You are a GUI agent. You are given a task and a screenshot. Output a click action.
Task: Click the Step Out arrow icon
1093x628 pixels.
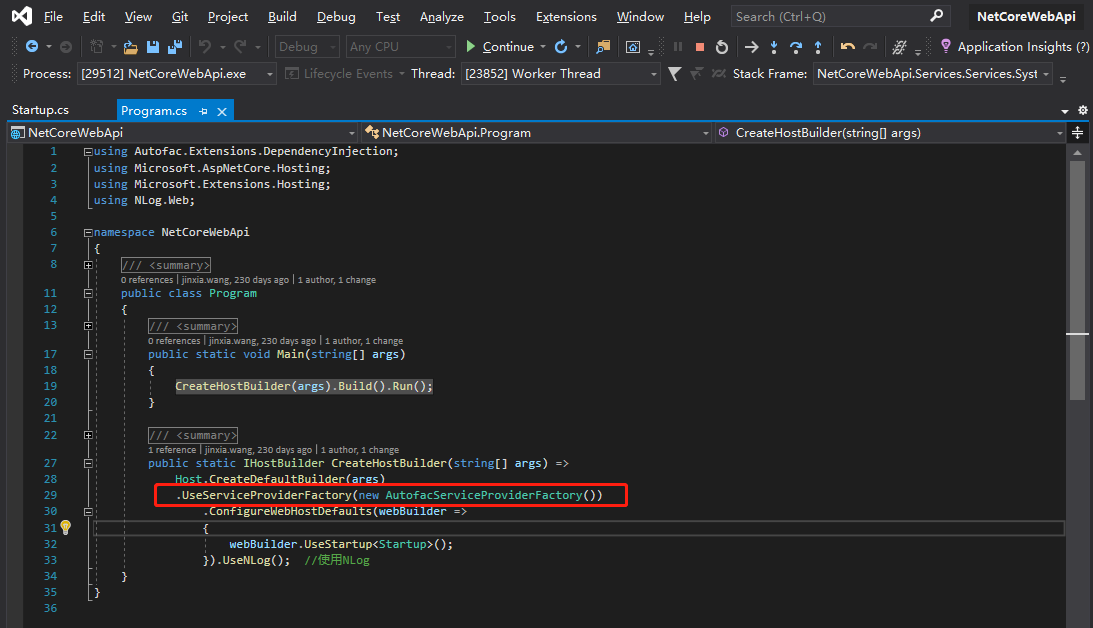pyautogui.click(x=818, y=47)
